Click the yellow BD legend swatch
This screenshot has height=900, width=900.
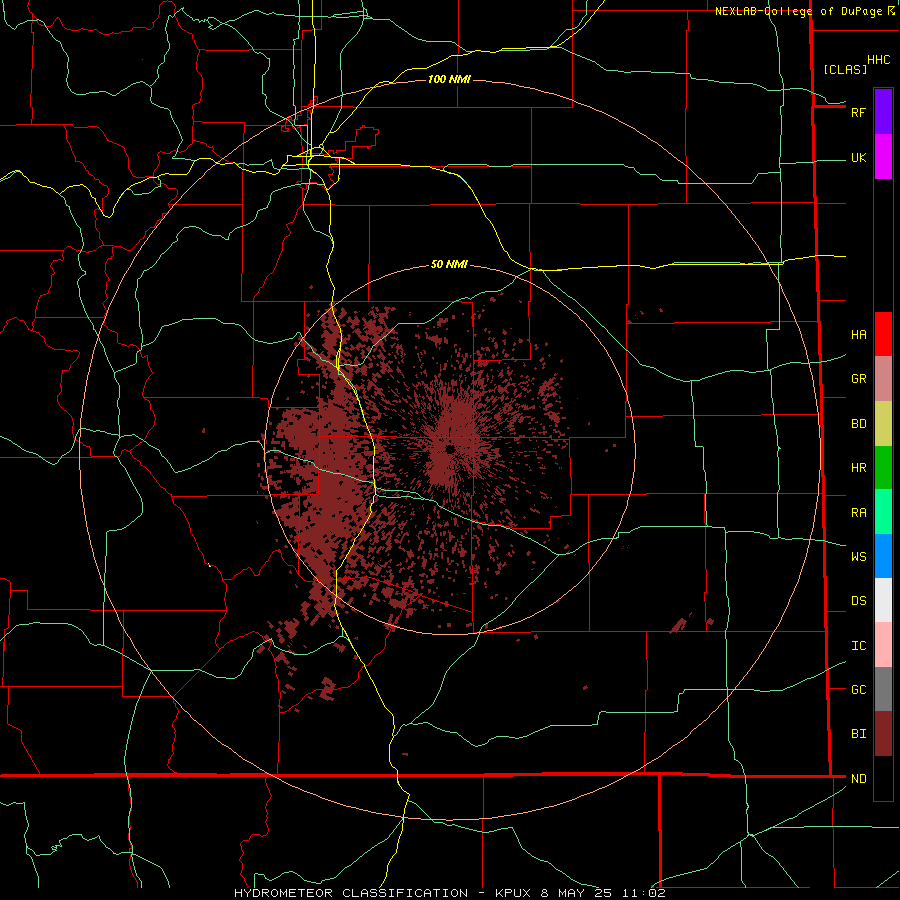tap(883, 424)
